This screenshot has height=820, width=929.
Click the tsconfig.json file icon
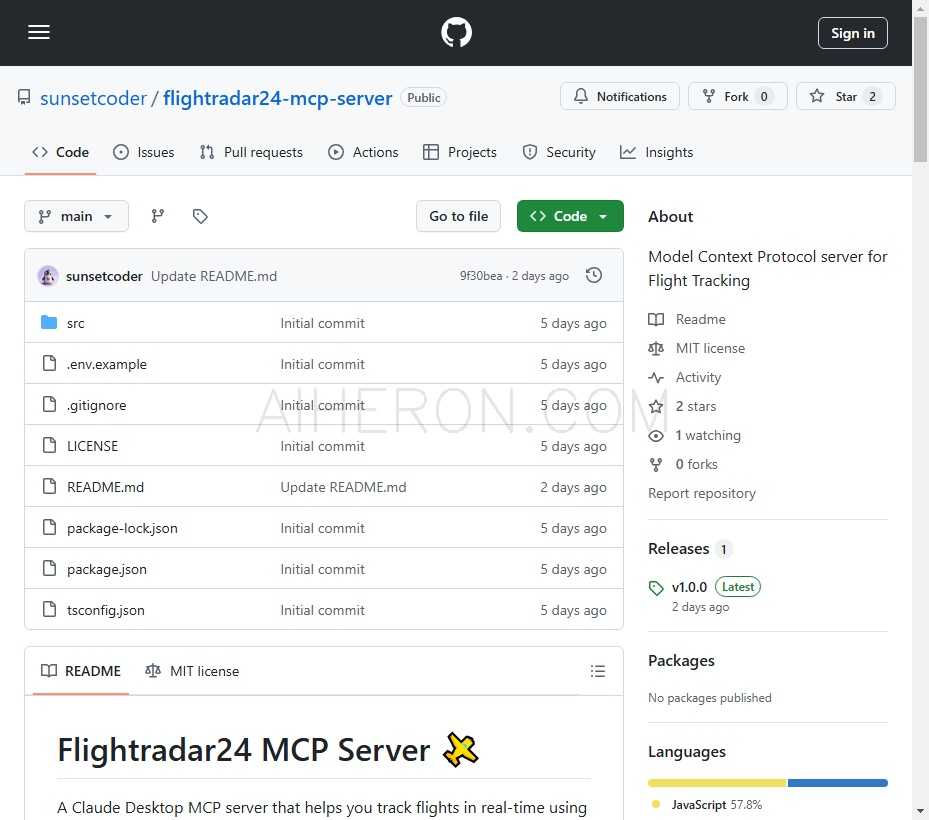[50, 609]
